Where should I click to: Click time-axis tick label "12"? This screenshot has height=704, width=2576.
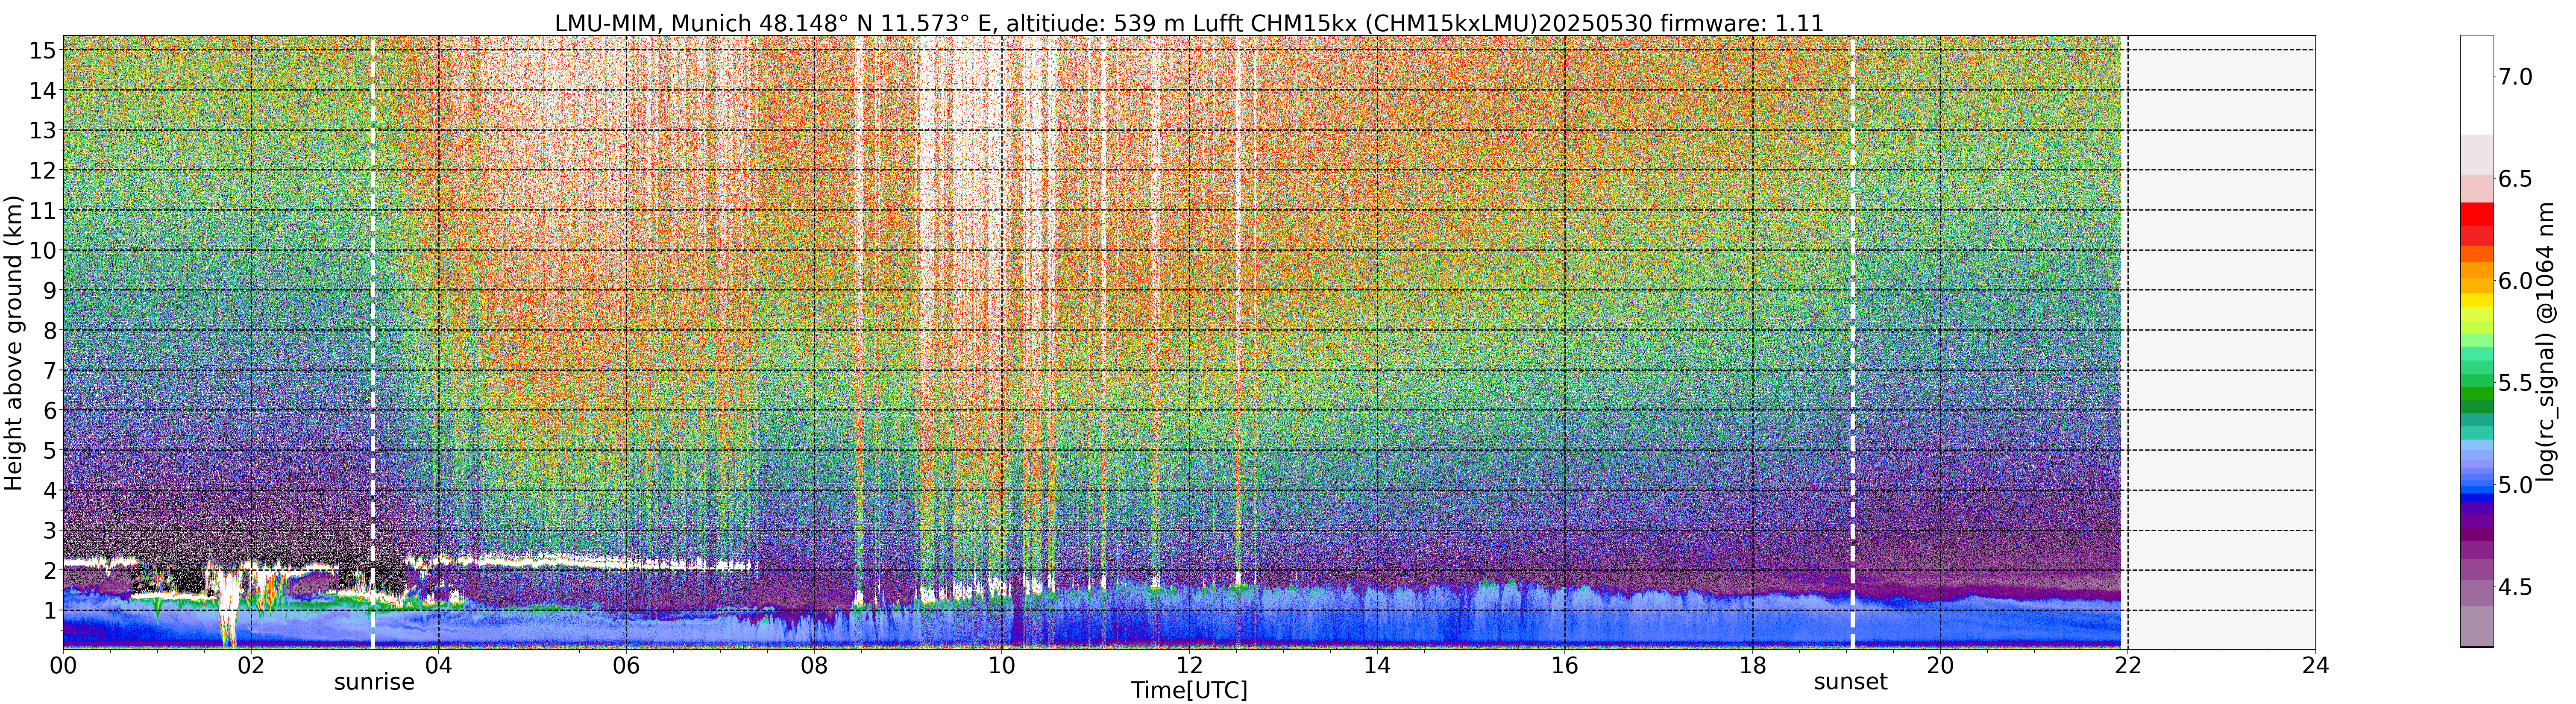pos(1189,666)
